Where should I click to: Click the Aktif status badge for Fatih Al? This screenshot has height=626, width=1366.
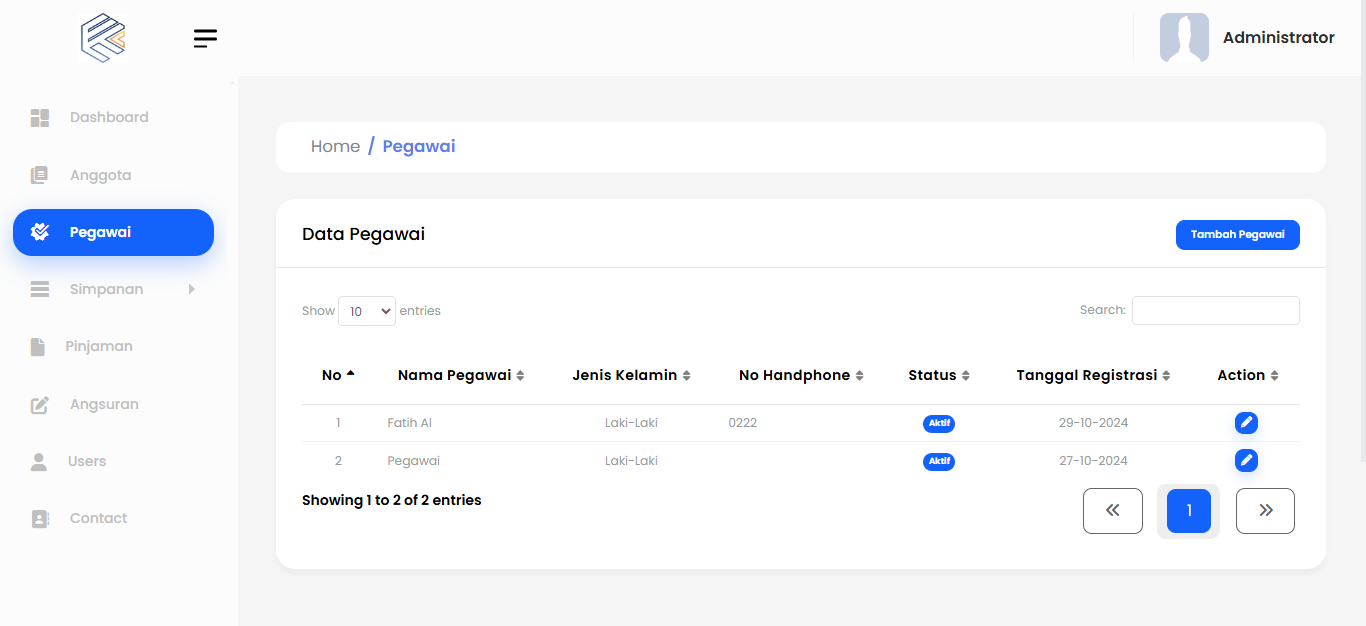pos(938,423)
